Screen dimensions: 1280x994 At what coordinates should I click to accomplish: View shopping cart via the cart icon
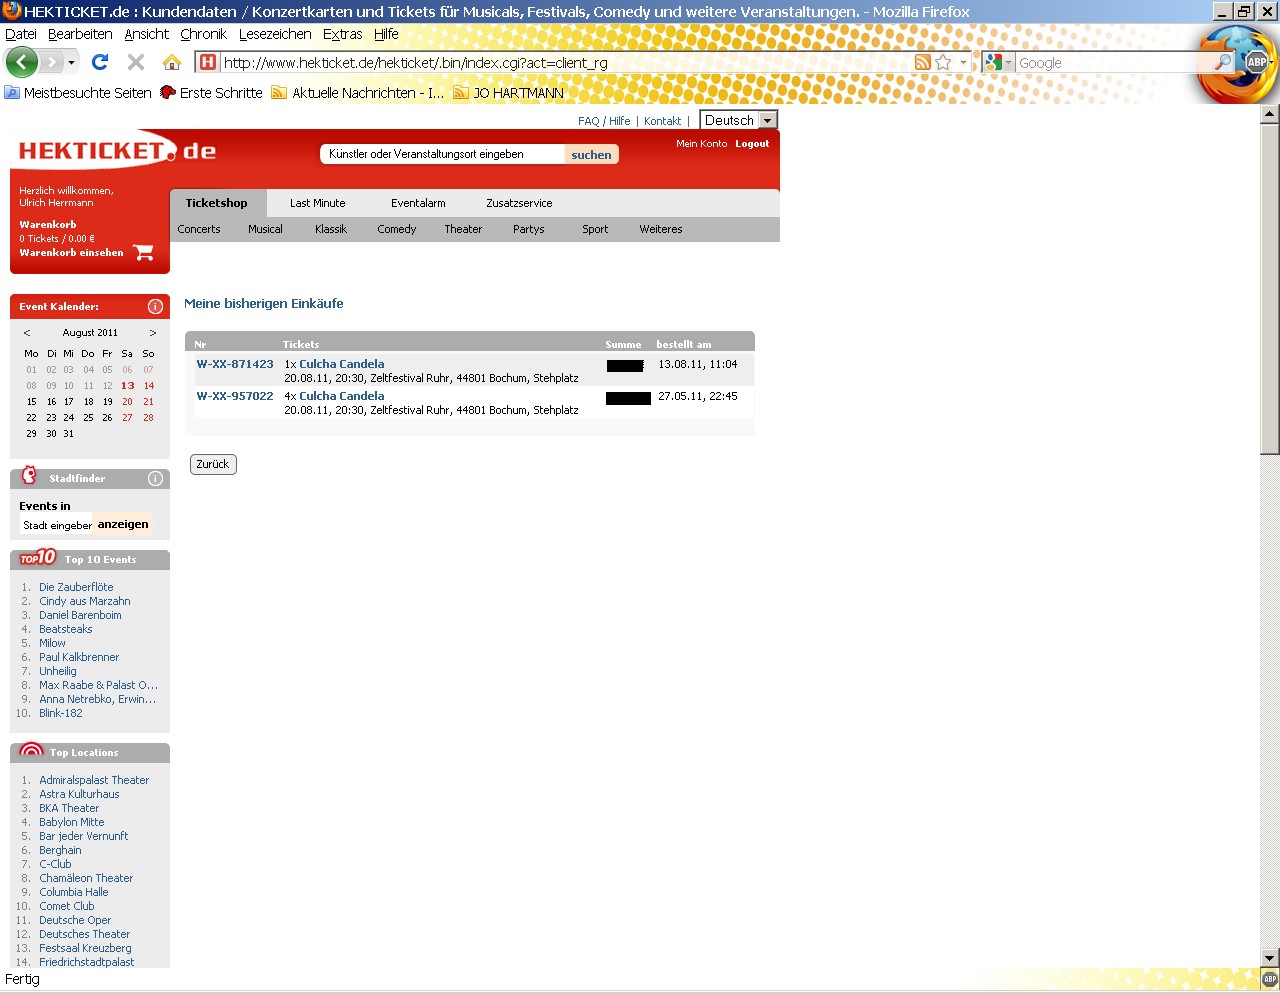coord(144,252)
